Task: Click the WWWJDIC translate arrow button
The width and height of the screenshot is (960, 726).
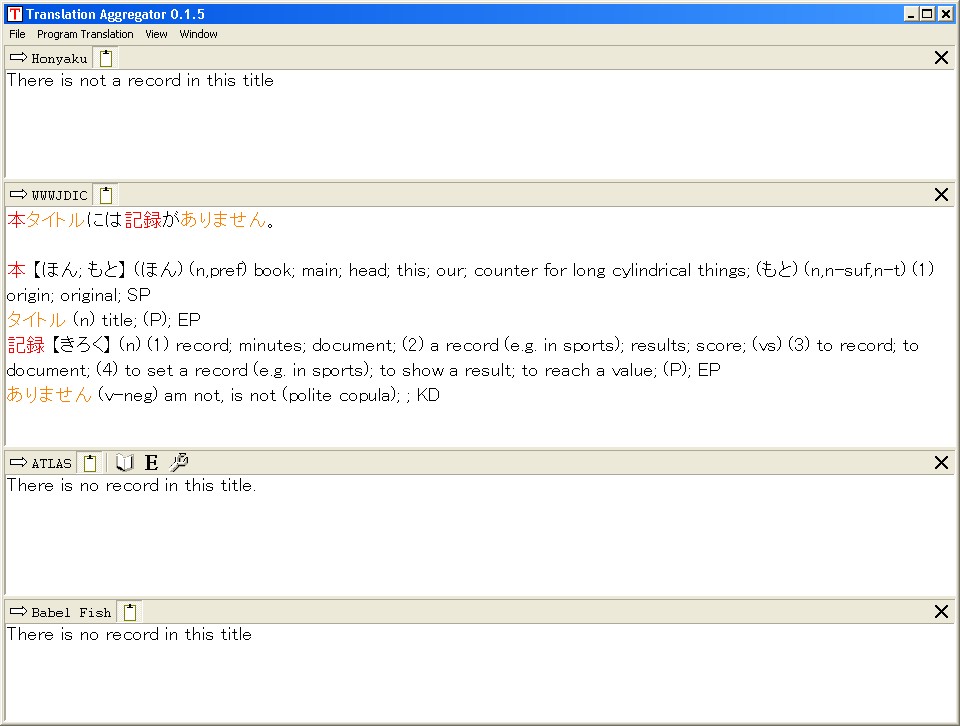Action: point(18,195)
